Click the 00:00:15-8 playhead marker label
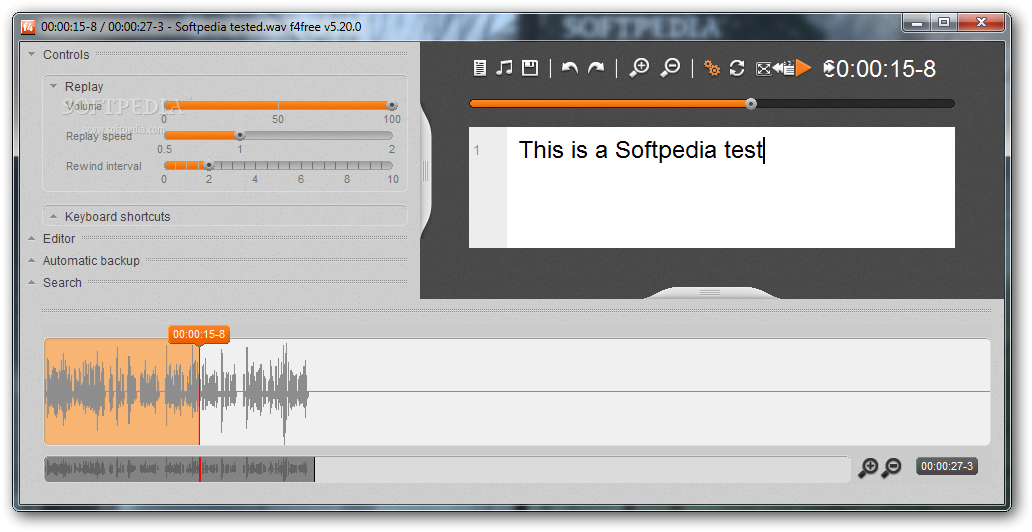Screen dimensions: 1032x532 (x=199, y=334)
